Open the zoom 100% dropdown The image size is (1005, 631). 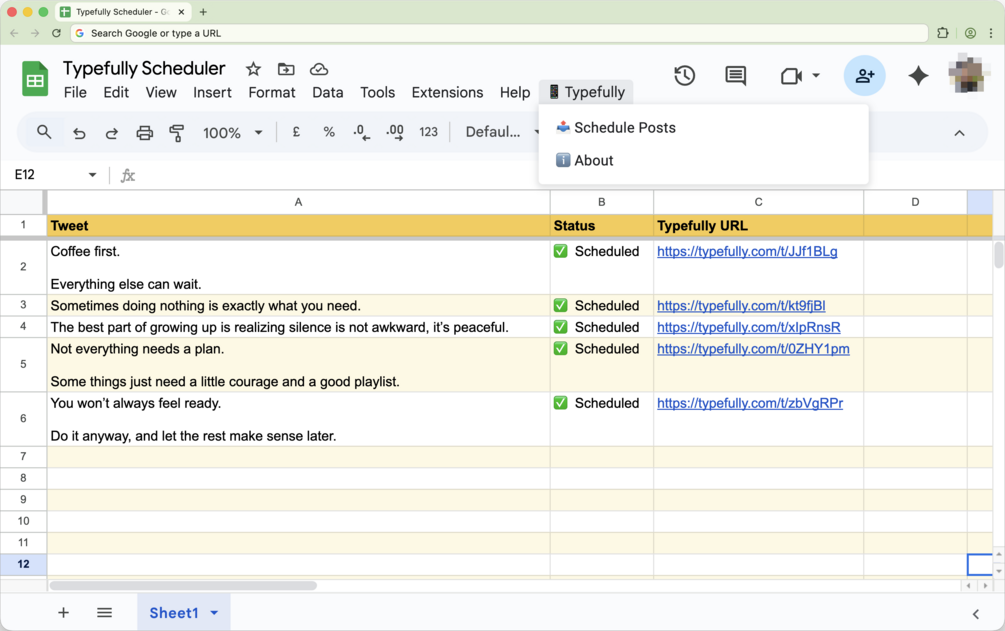click(x=233, y=133)
